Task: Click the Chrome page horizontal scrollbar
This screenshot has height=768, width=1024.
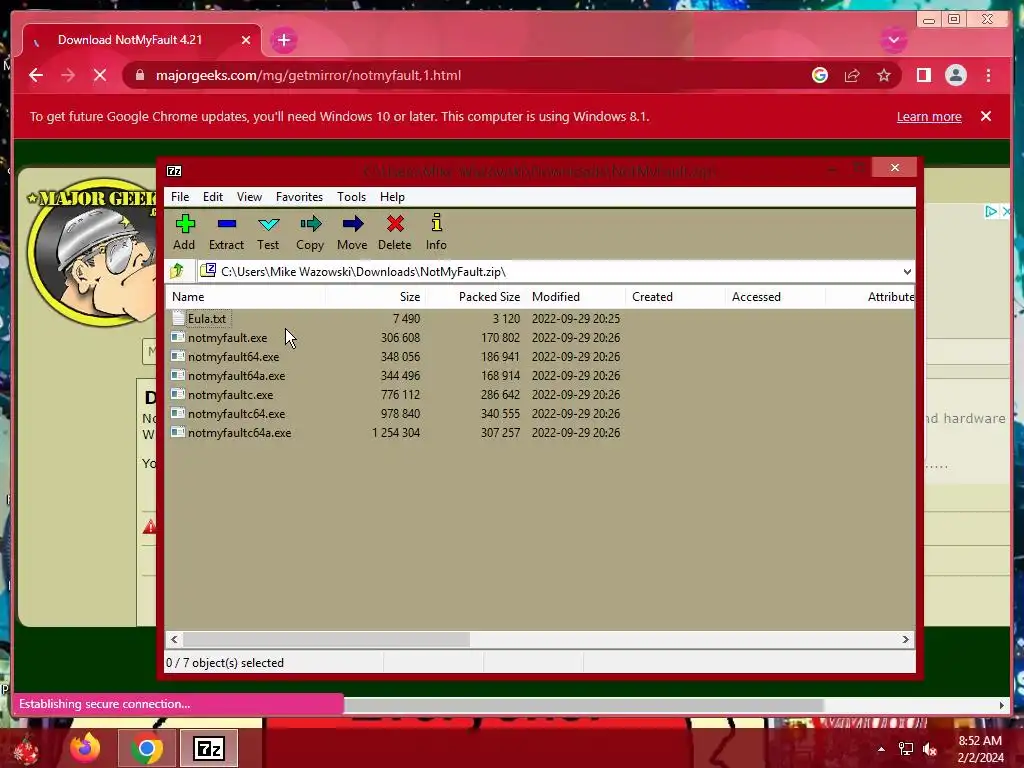Action: click(x=583, y=705)
